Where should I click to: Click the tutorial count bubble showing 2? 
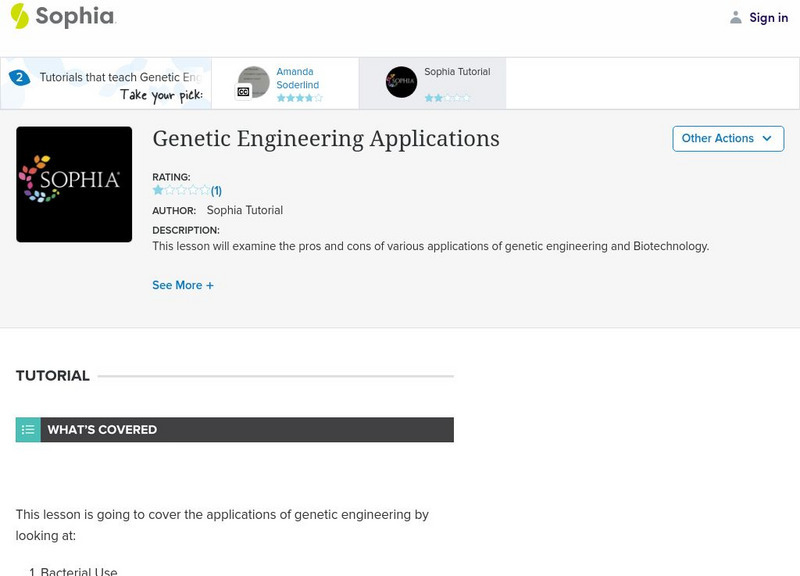(x=18, y=77)
